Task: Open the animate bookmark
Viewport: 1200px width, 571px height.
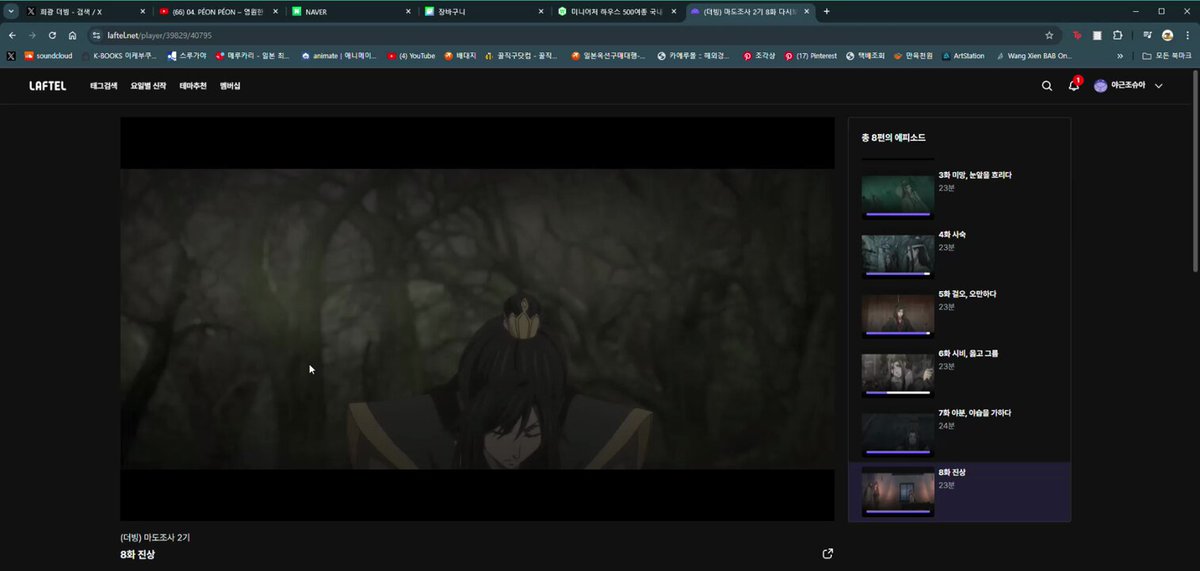Action: pos(340,56)
